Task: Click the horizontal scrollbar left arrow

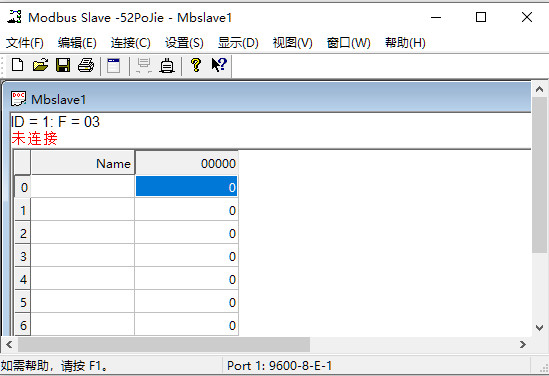Action: [9, 344]
